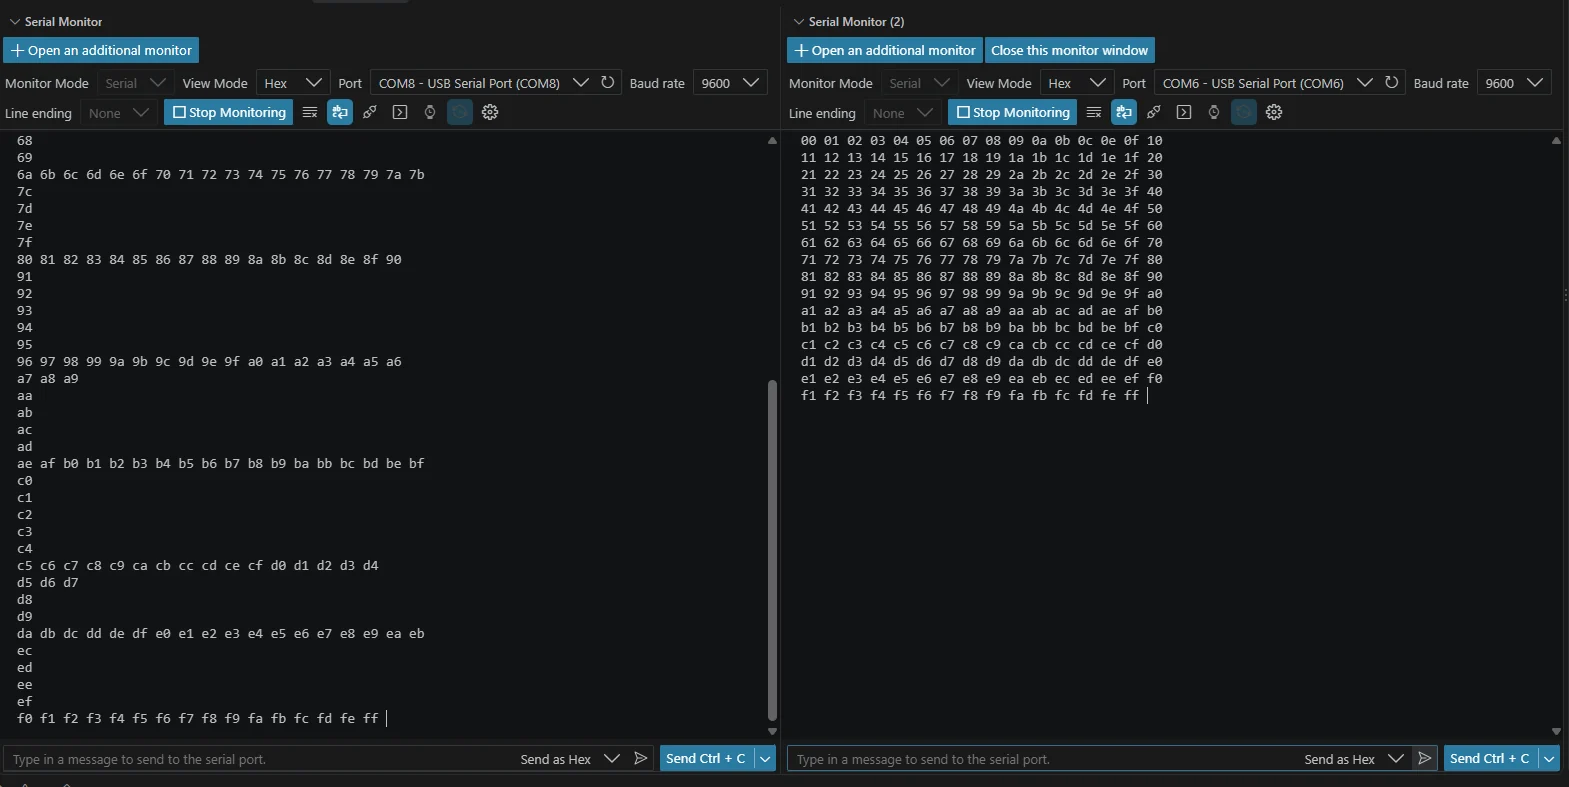Open Line ending dropdown in COM8 monitor
The height and width of the screenshot is (787, 1569).
pos(118,113)
